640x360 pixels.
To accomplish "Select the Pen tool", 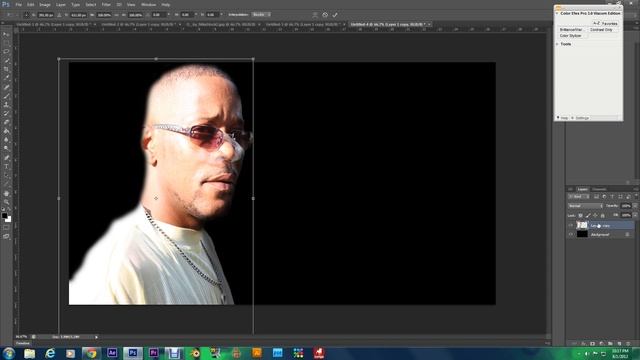I will 6,158.
